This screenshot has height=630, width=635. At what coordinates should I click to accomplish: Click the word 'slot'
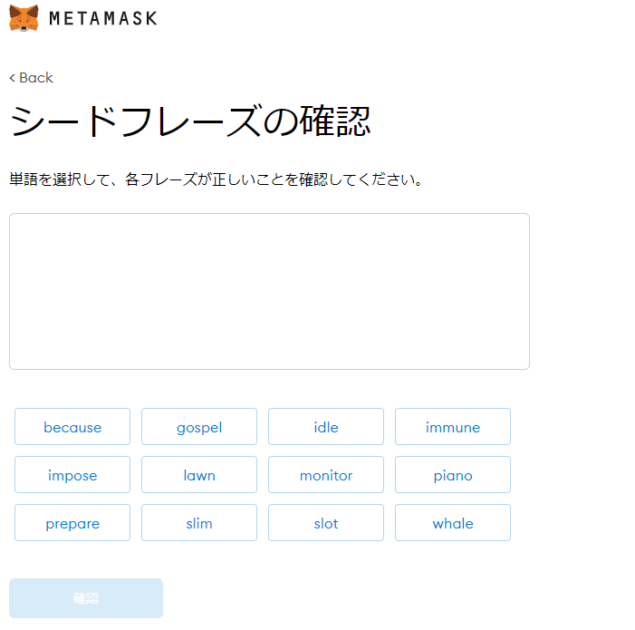click(326, 523)
